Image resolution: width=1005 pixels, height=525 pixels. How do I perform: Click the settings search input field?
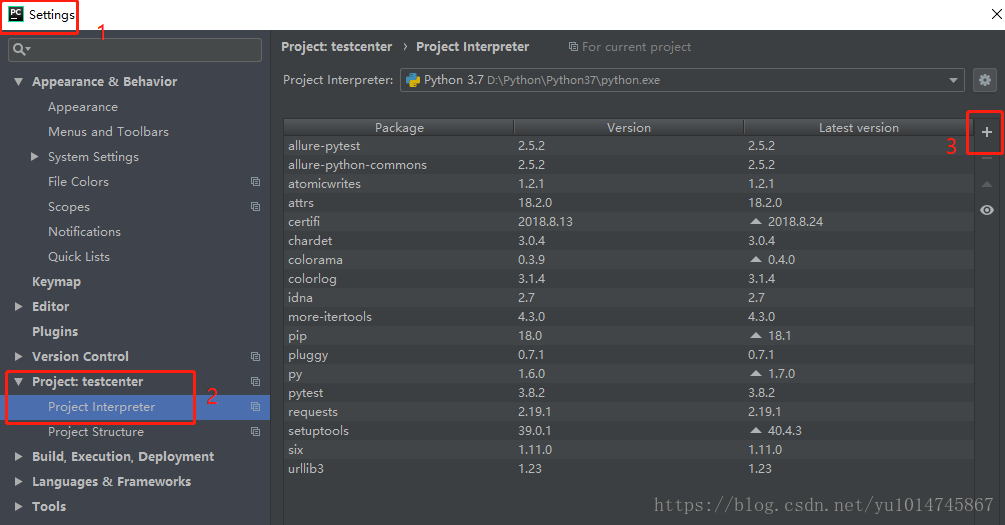point(135,49)
